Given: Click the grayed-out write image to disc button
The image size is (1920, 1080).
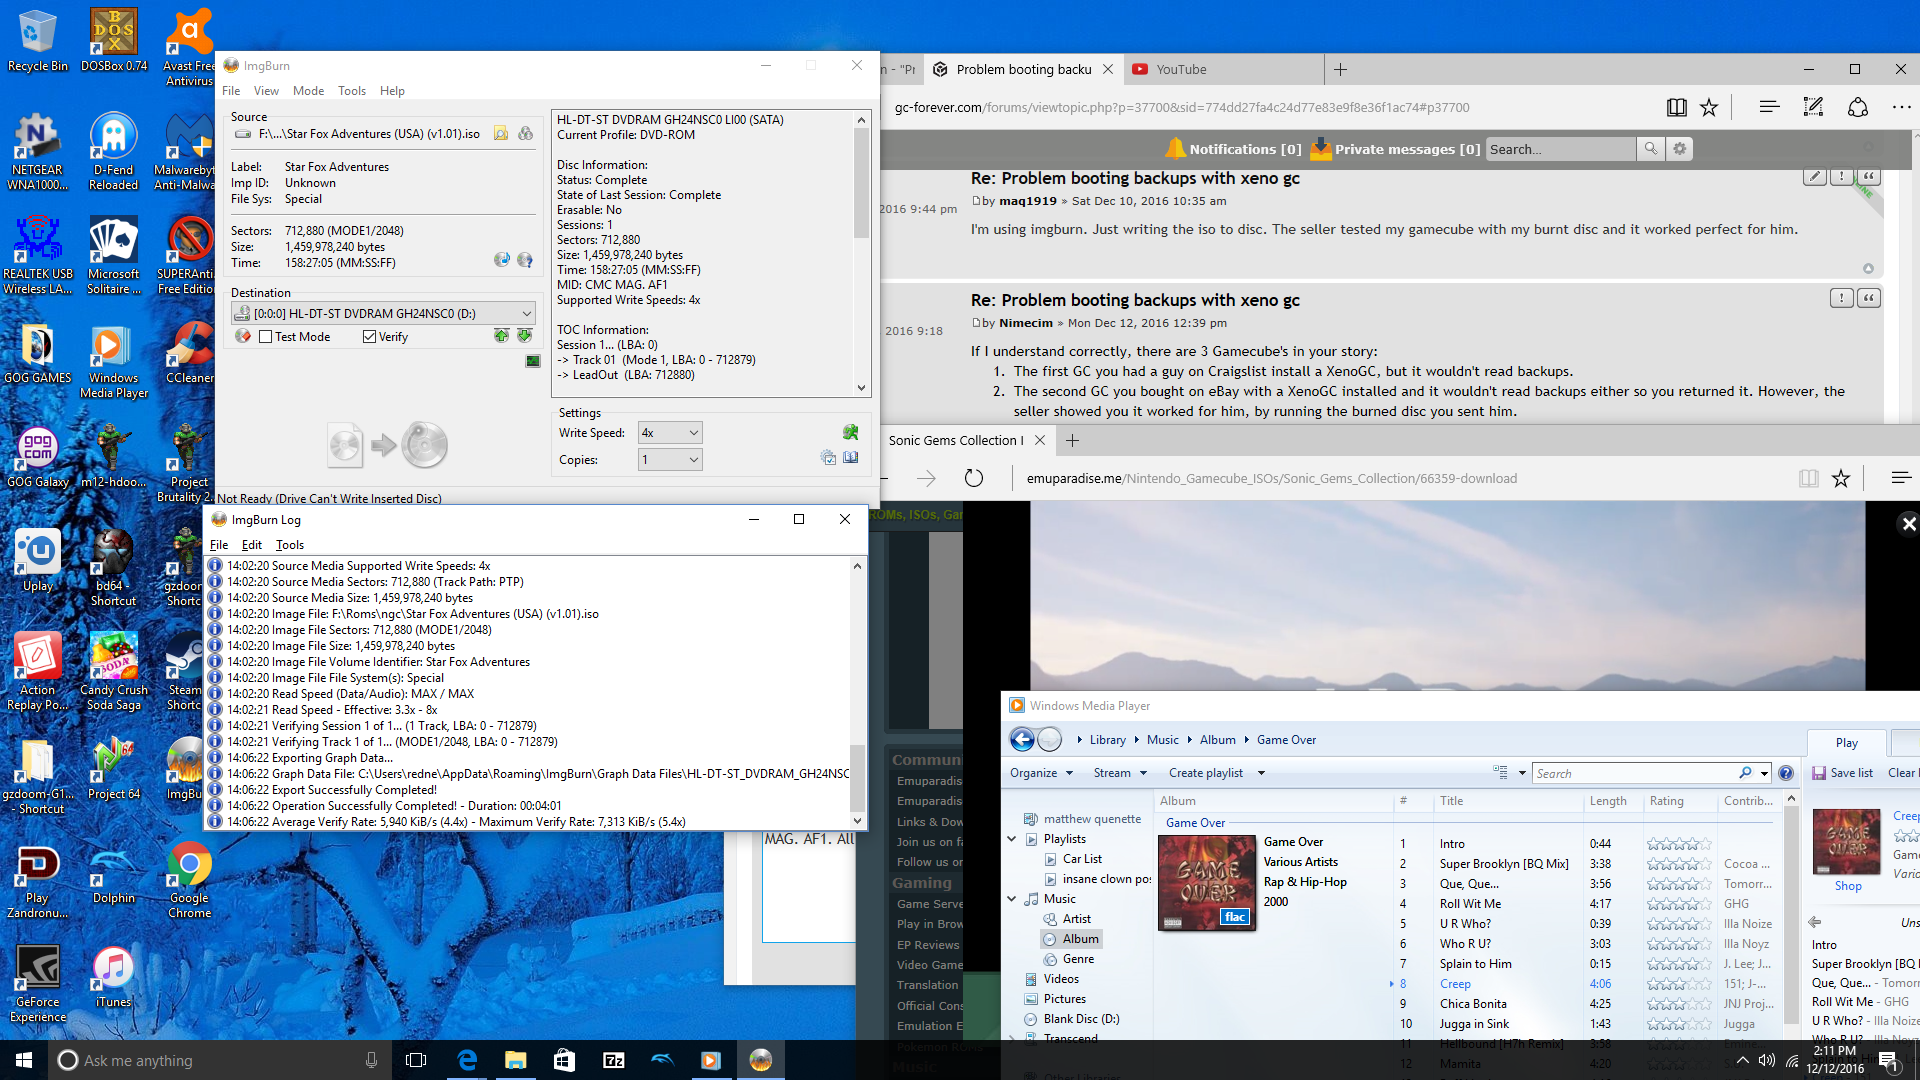Looking at the screenshot, I should click(x=387, y=446).
